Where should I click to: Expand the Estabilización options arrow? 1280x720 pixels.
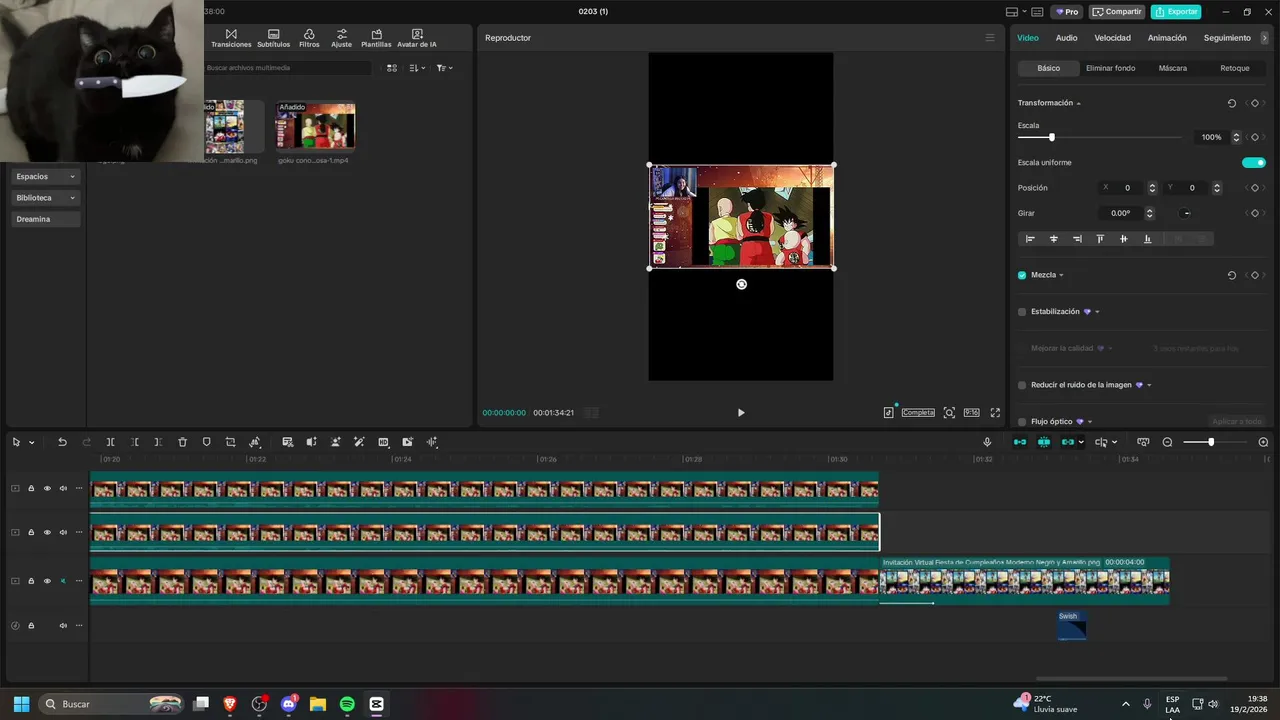pos(1097,312)
